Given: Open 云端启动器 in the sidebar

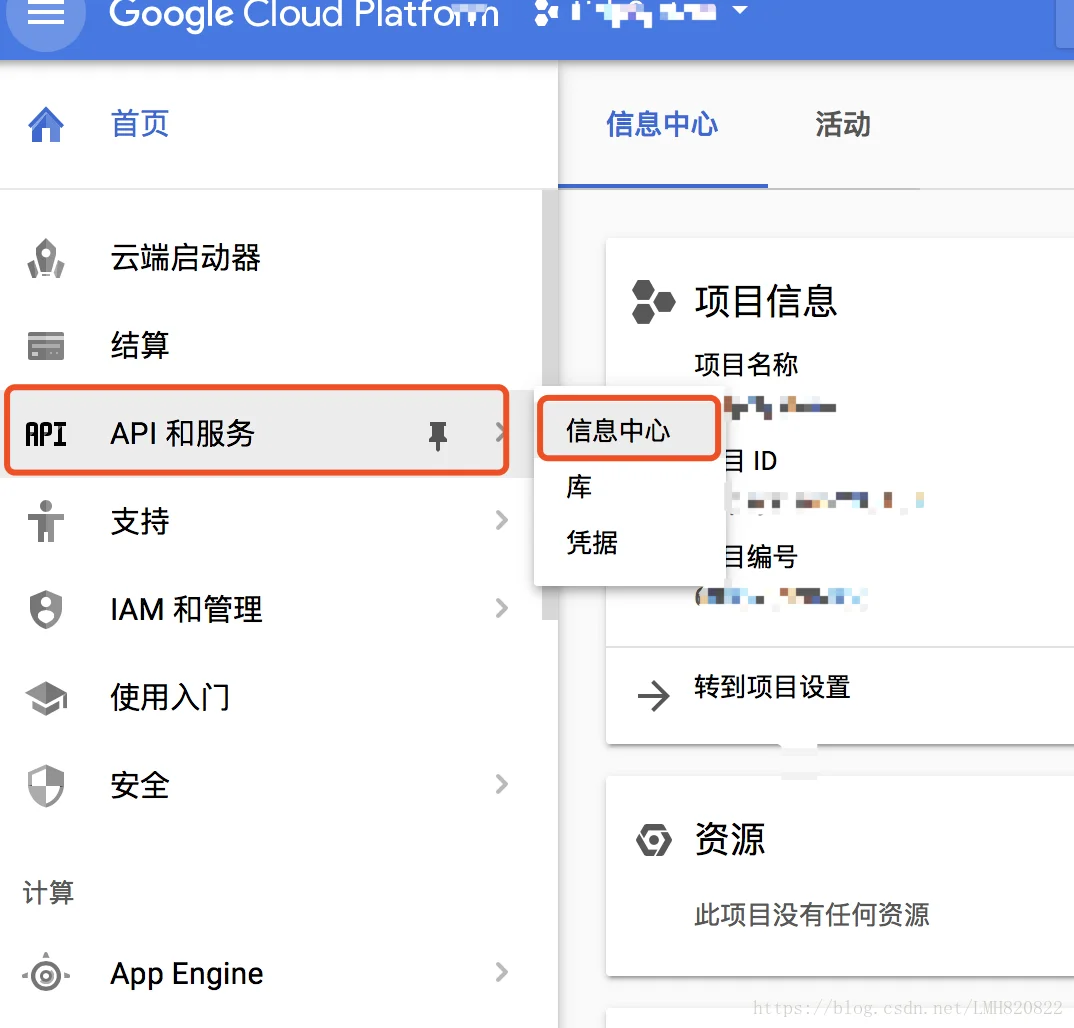Looking at the screenshot, I should coord(186,258).
